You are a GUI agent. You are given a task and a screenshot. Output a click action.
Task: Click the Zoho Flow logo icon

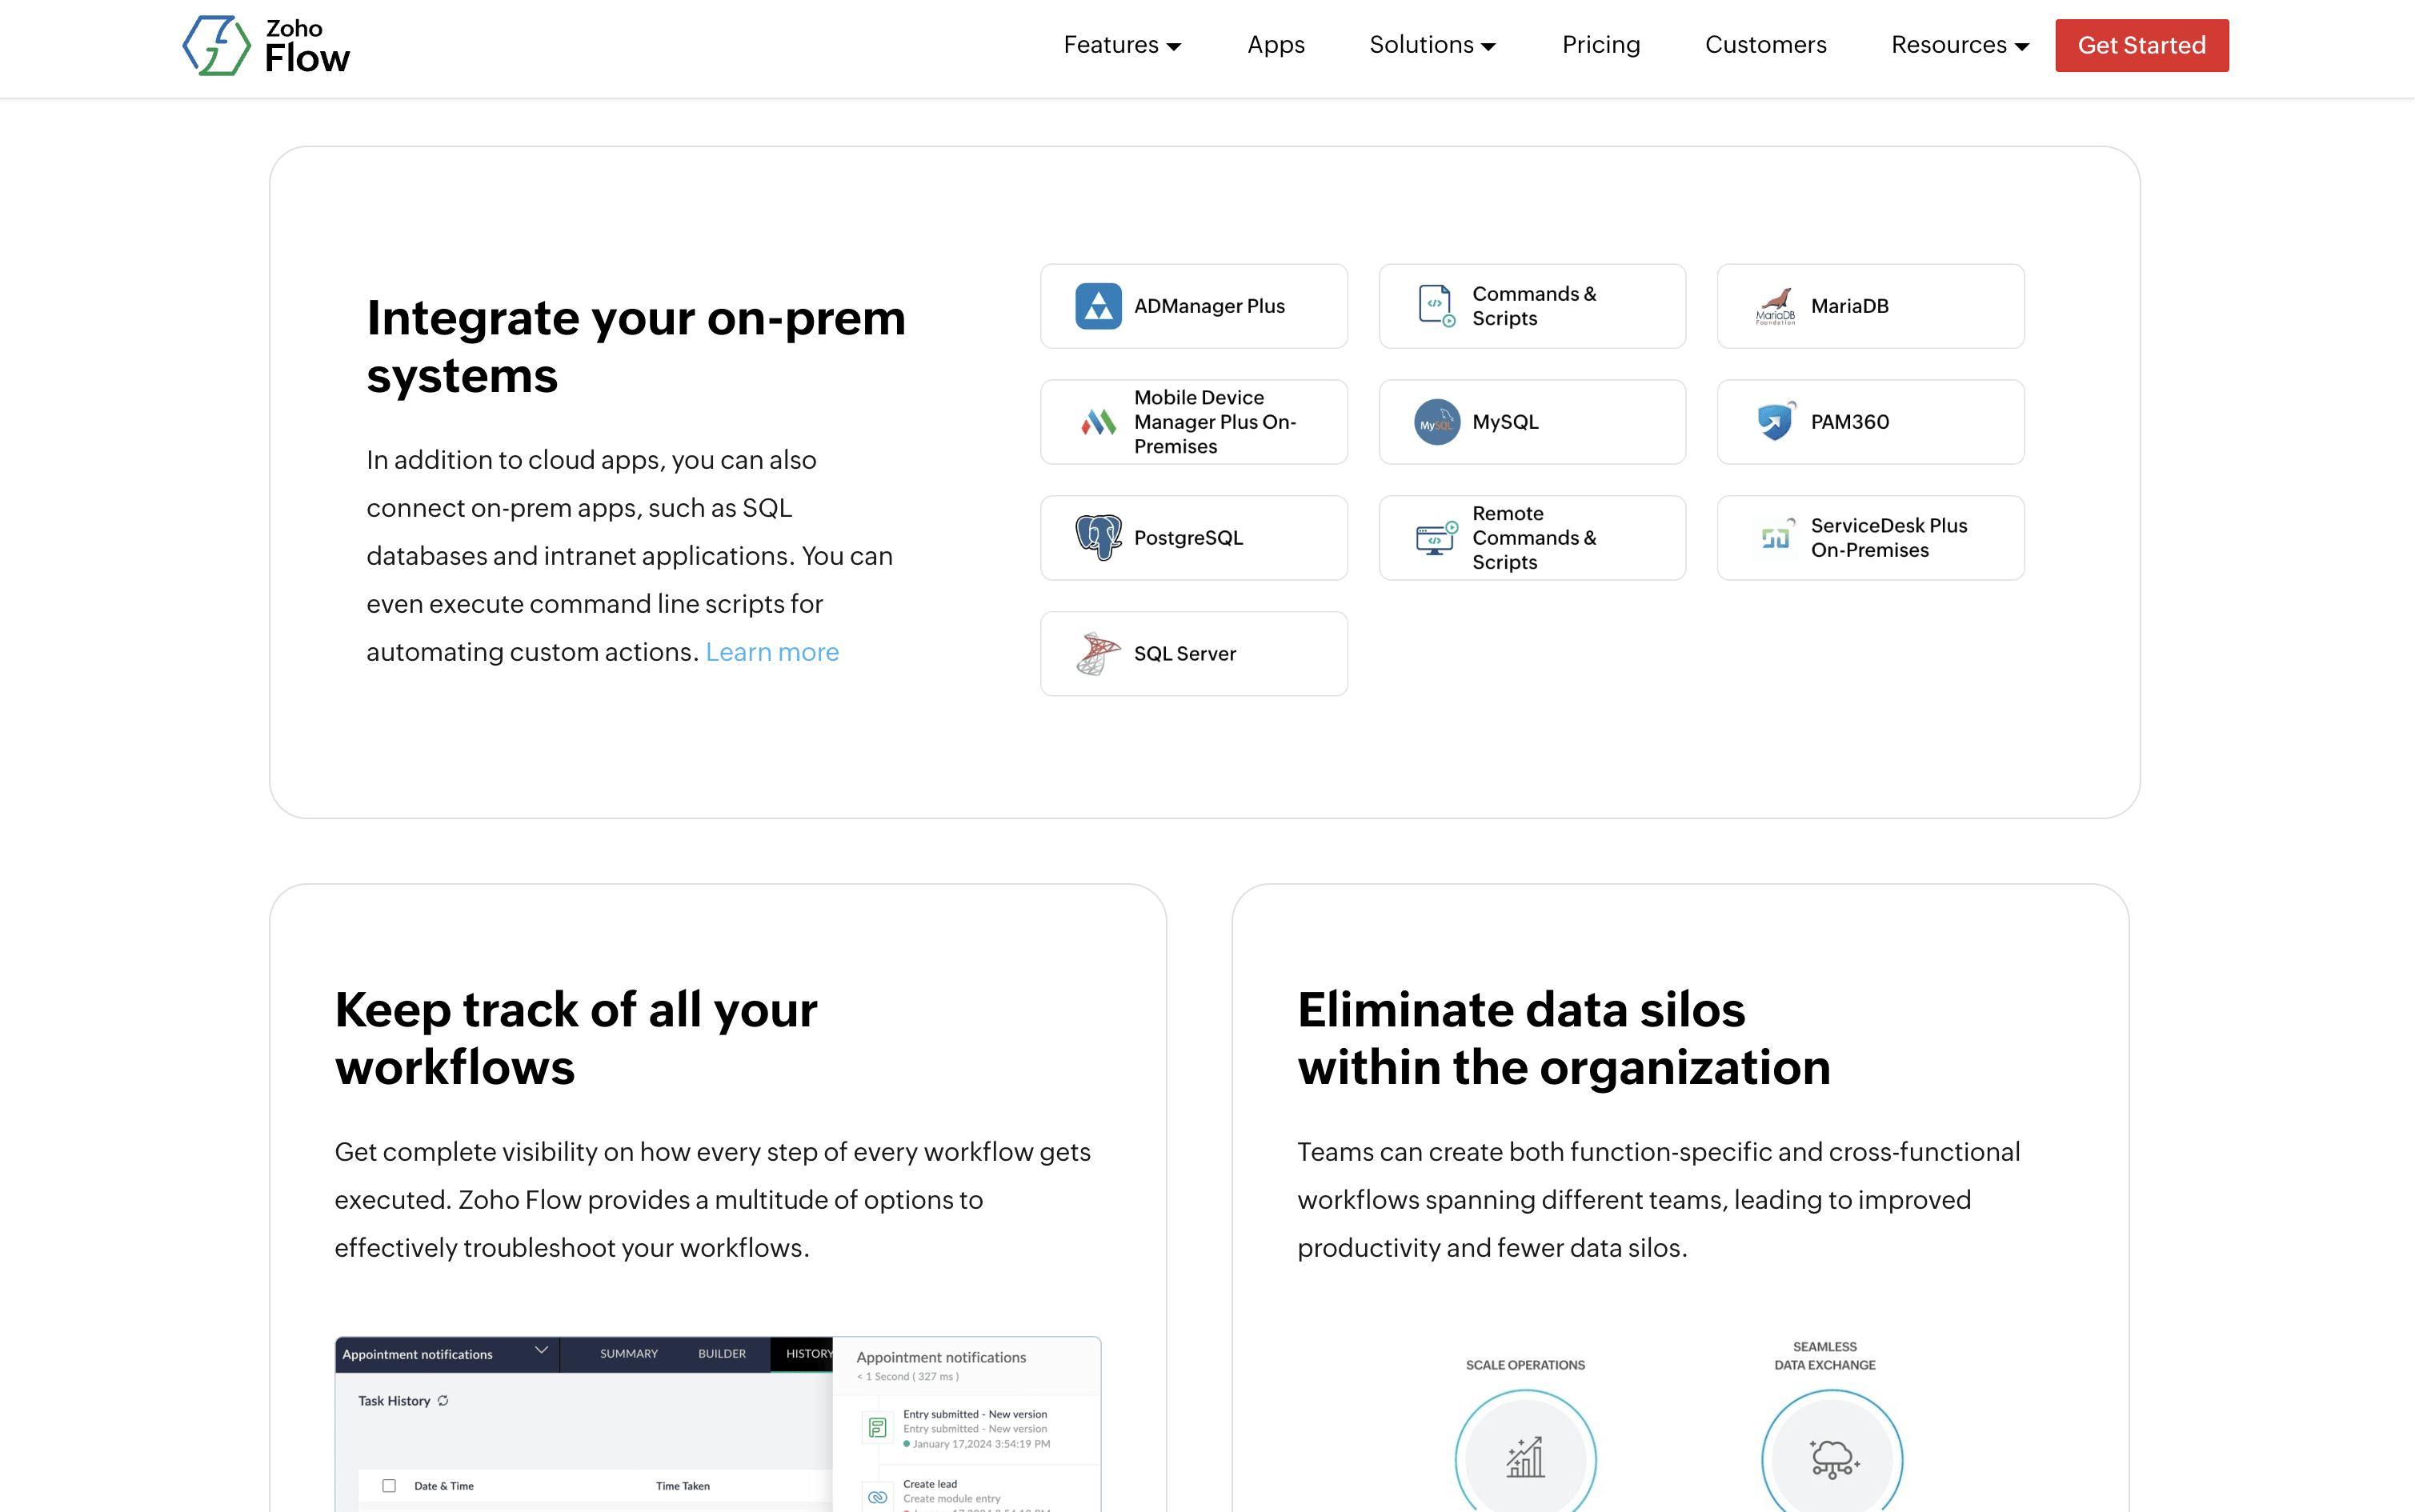coord(216,45)
